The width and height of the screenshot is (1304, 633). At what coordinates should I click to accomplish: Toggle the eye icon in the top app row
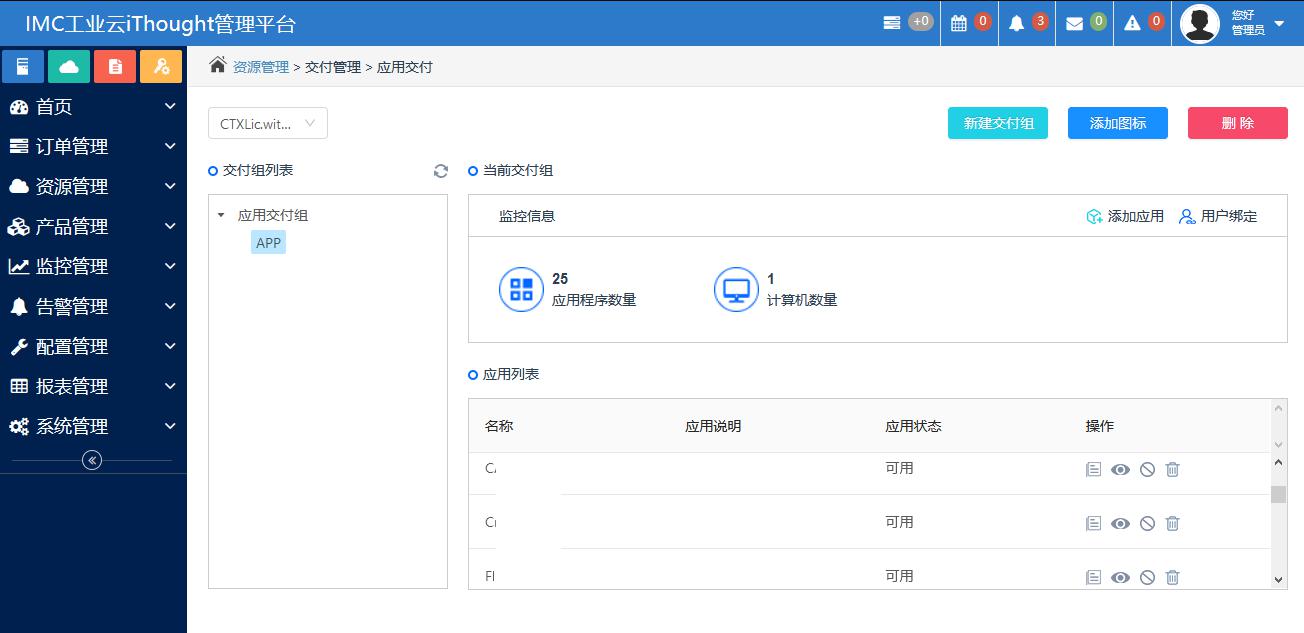1121,469
